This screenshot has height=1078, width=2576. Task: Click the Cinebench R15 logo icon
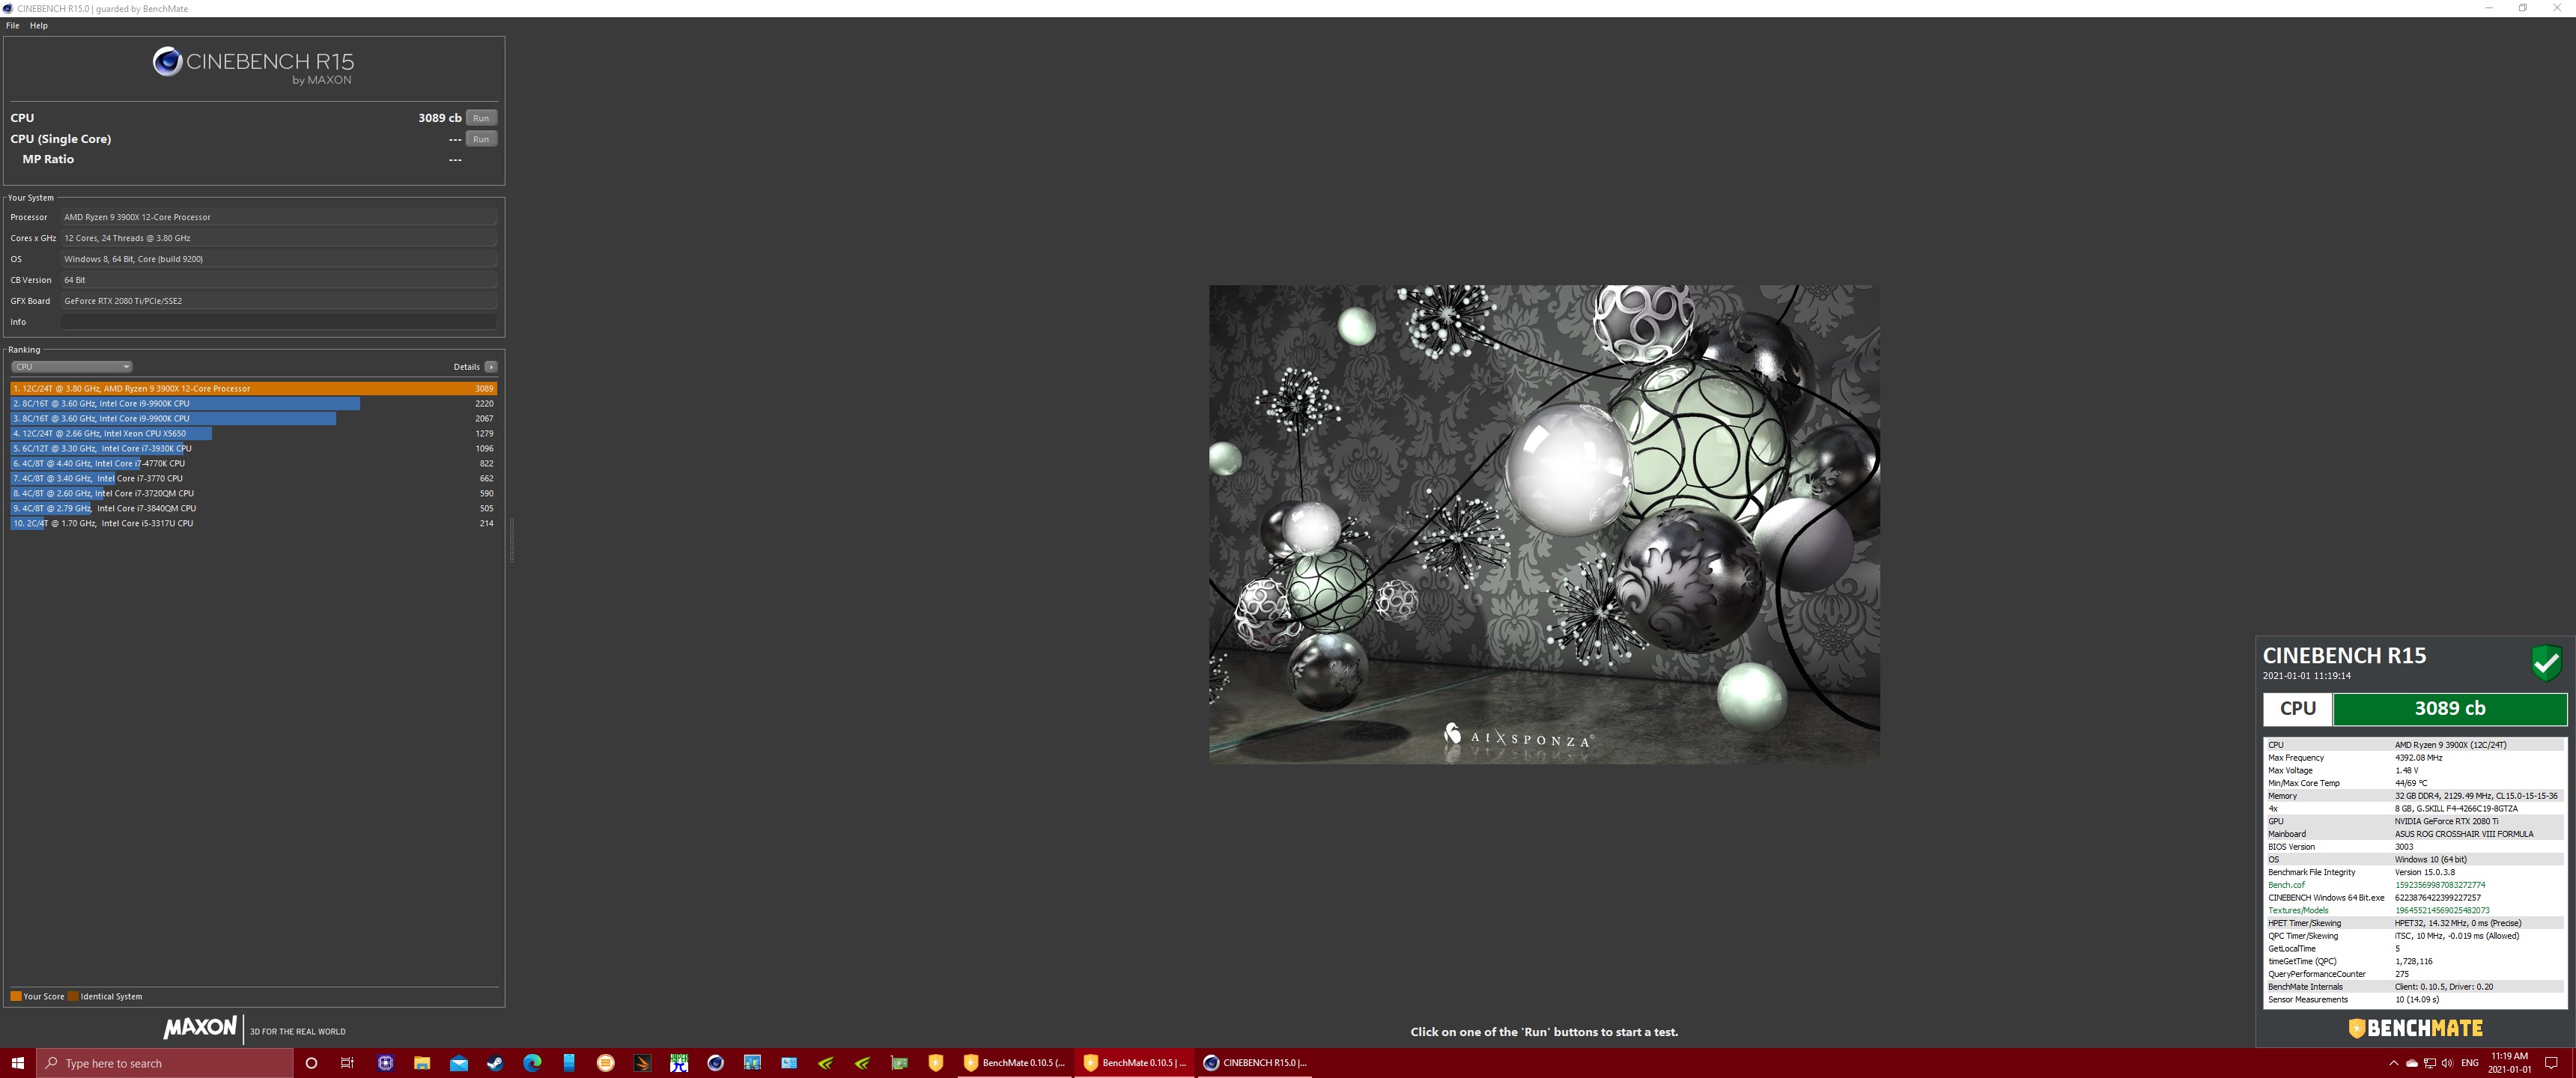[x=167, y=62]
